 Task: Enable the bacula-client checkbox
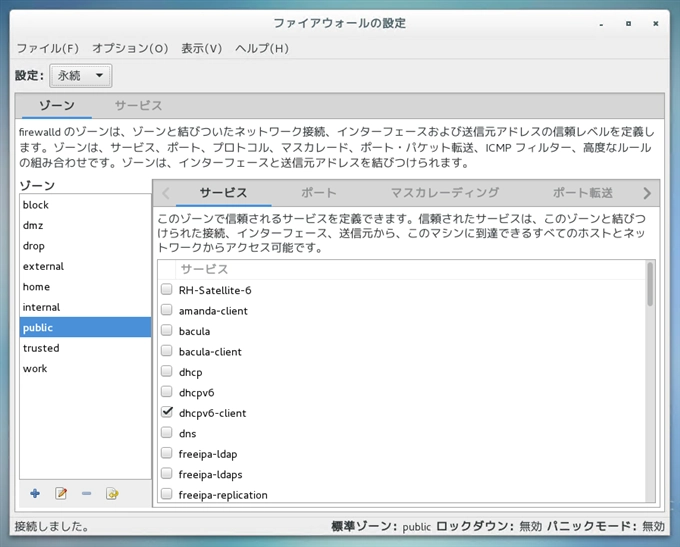(167, 350)
